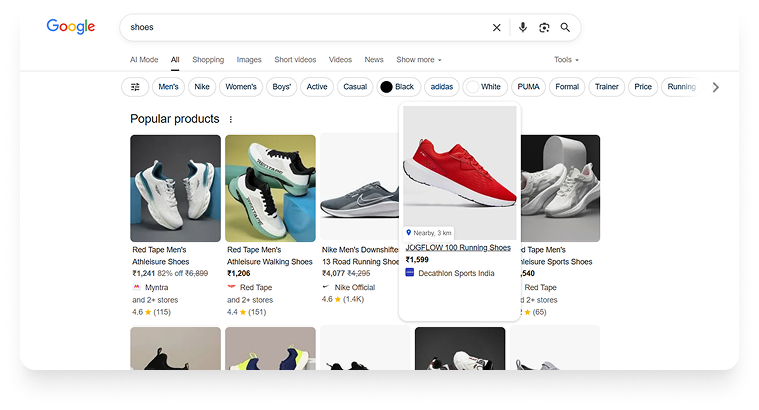Clear the search box with X icon
Viewport: 759px width, 410px height.
(x=497, y=28)
